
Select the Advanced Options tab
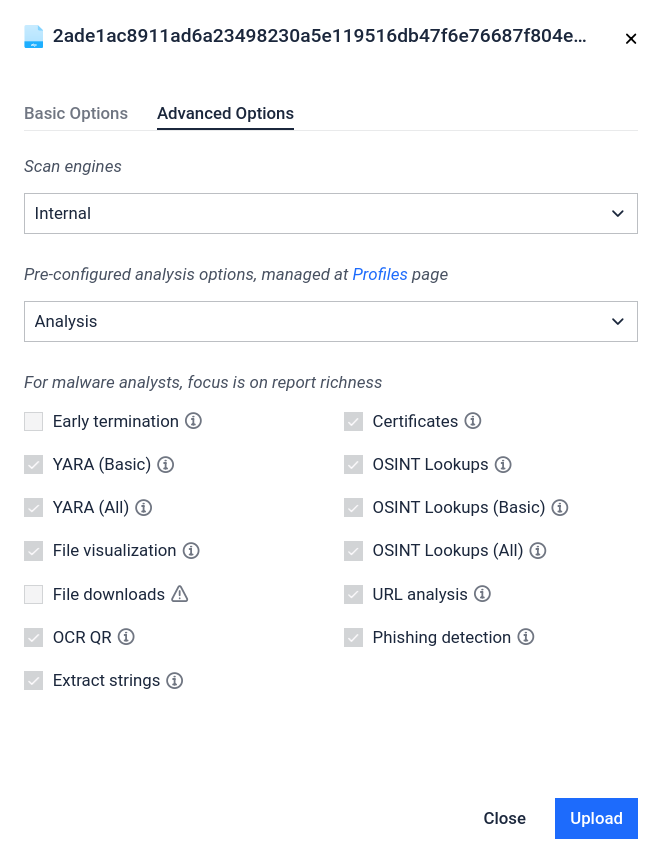click(x=225, y=113)
